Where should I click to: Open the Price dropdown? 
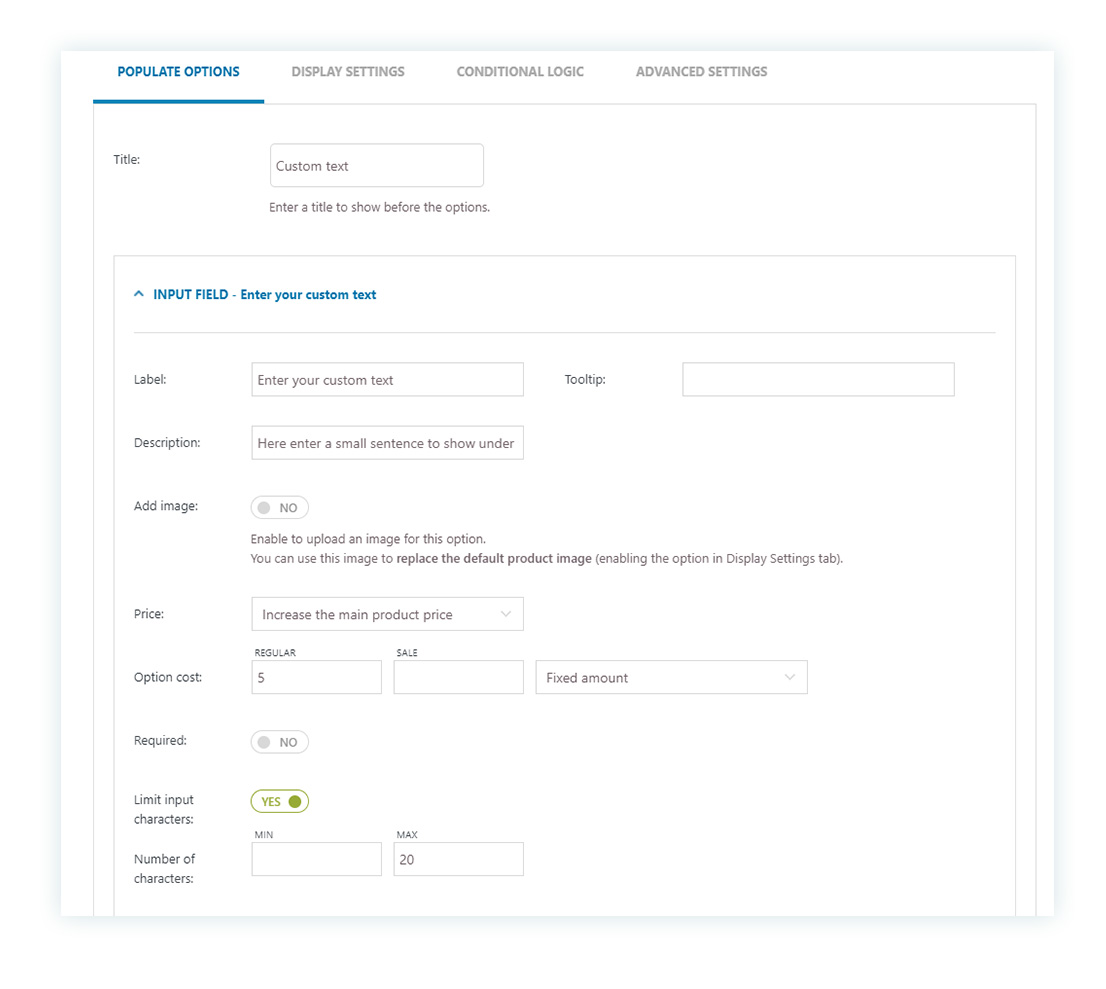(x=387, y=613)
